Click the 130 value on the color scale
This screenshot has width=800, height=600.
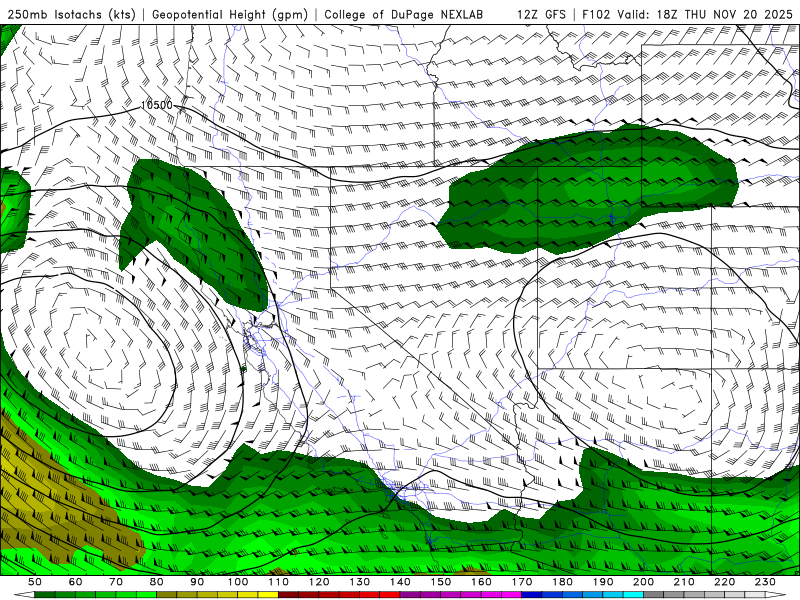point(360,582)
